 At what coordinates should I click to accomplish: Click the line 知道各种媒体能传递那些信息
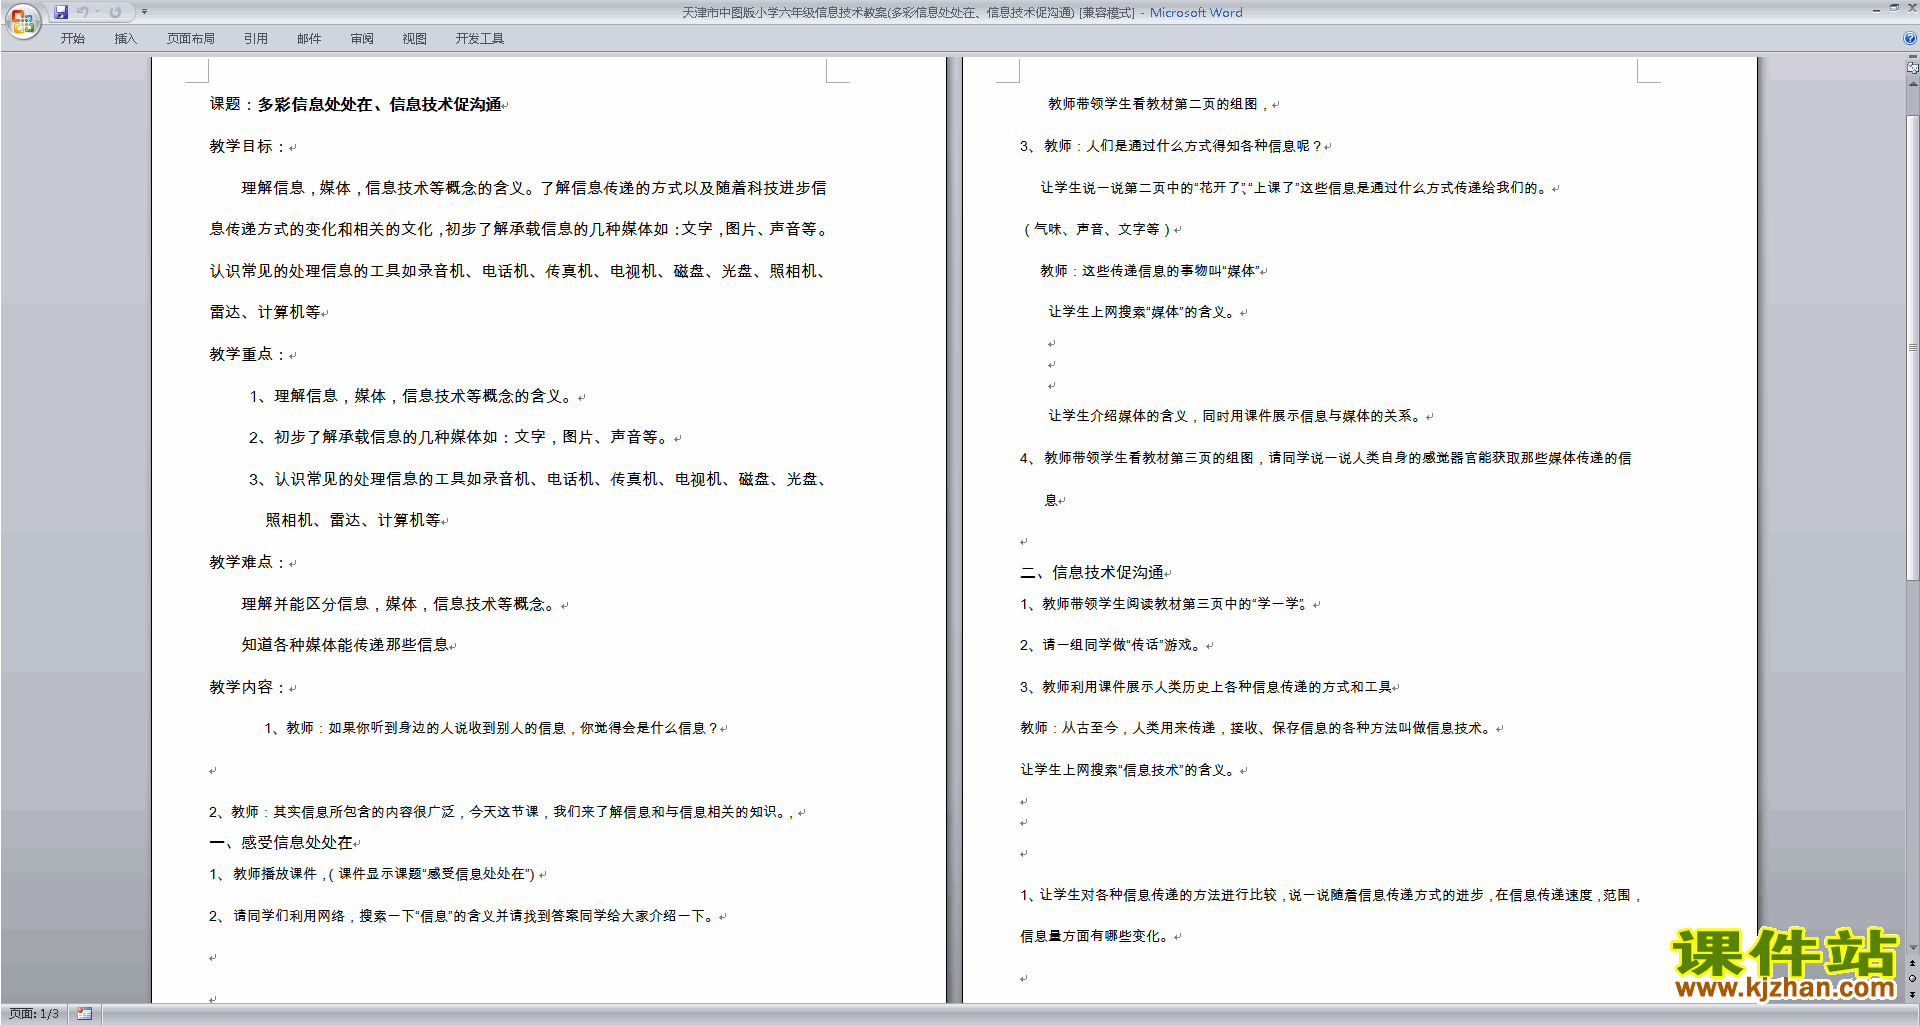pyautogui.click(x=345, y=645)
